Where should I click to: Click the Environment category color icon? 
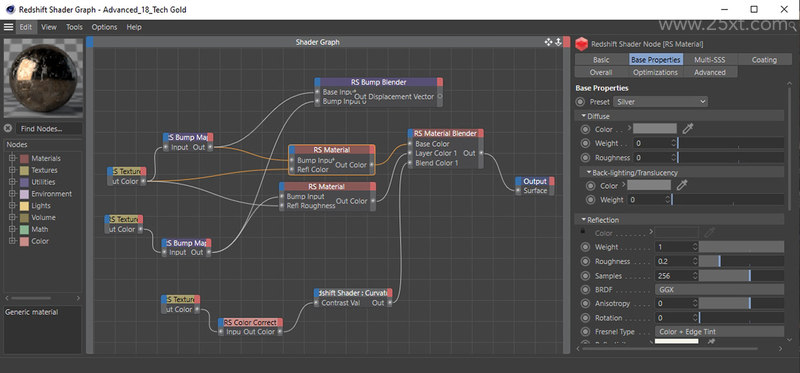(x=24, y=194)
